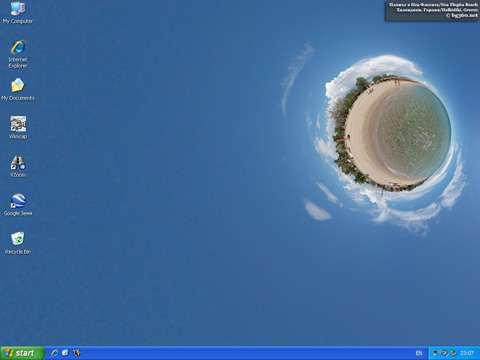Select the Google Earth desktop shortcut

[x=18, y=205]
